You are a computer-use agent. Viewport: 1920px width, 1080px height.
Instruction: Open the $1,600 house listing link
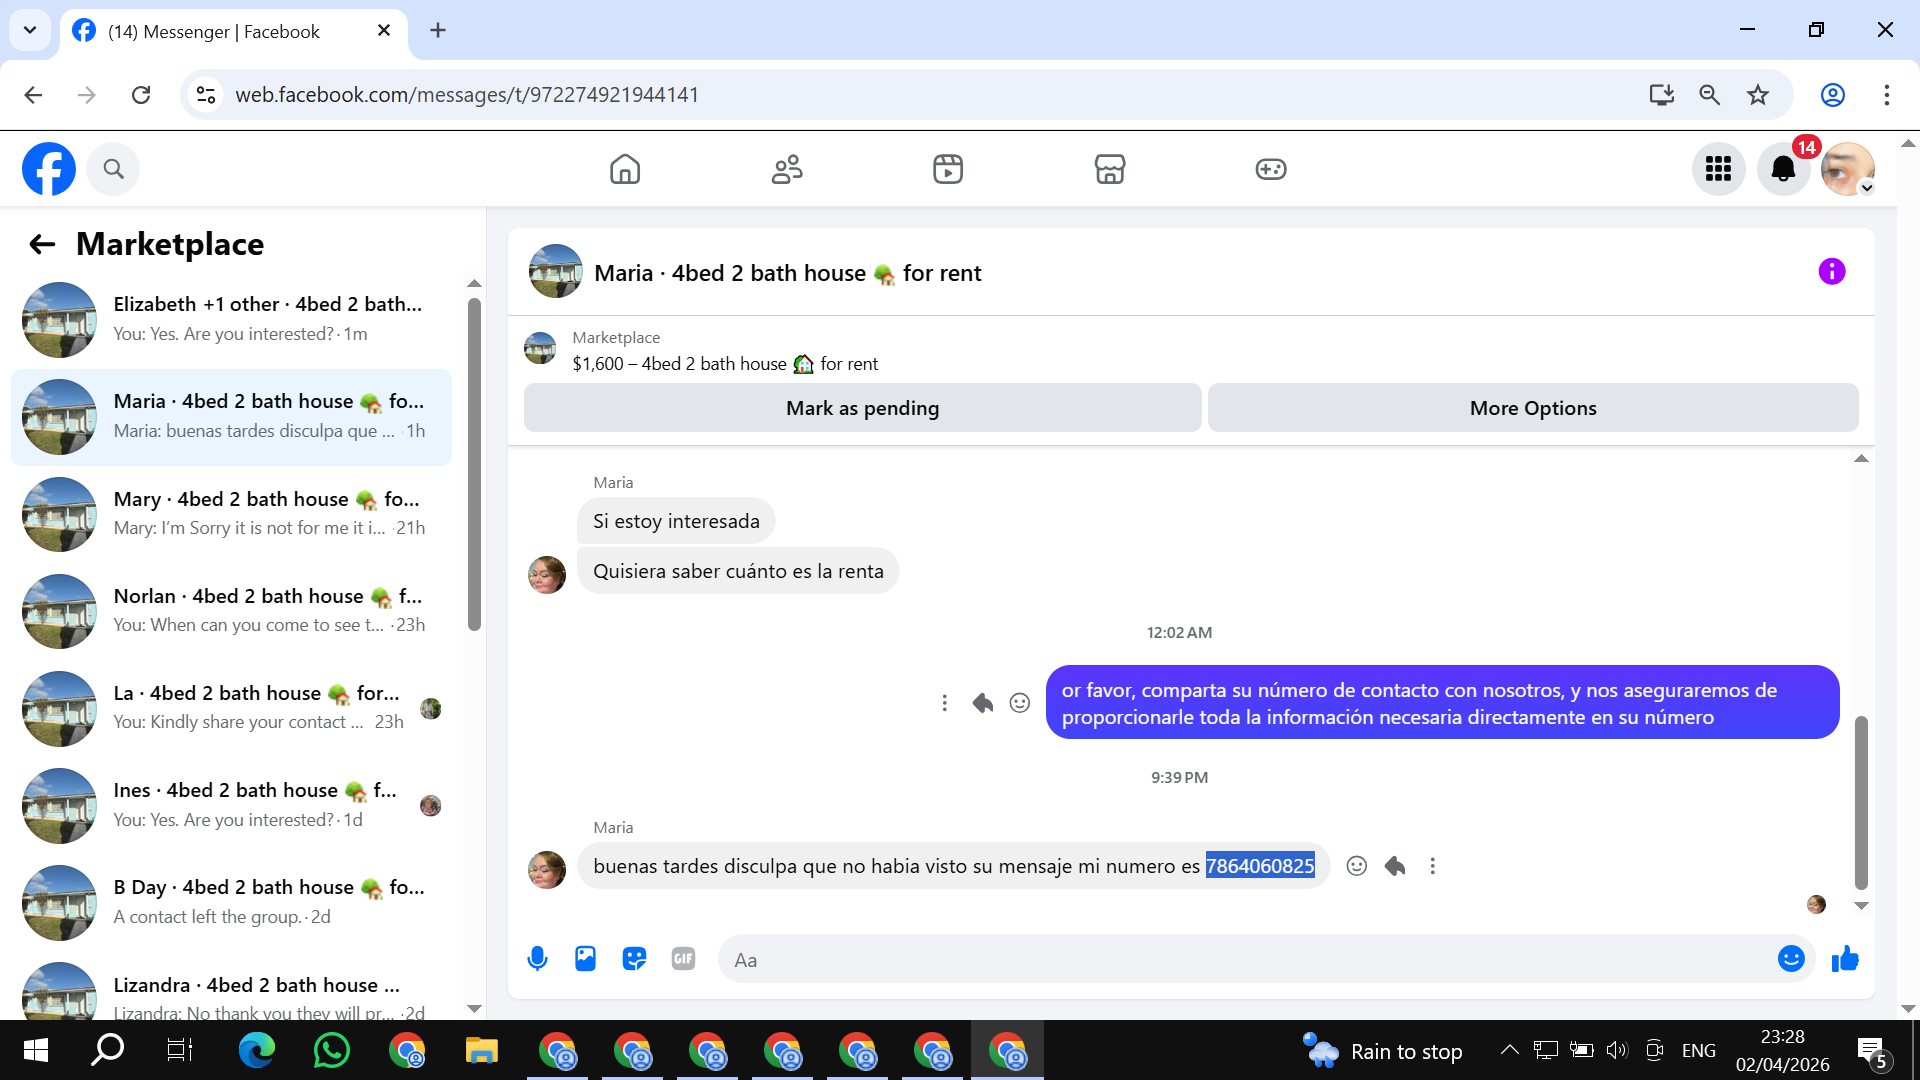coord(725,364)
